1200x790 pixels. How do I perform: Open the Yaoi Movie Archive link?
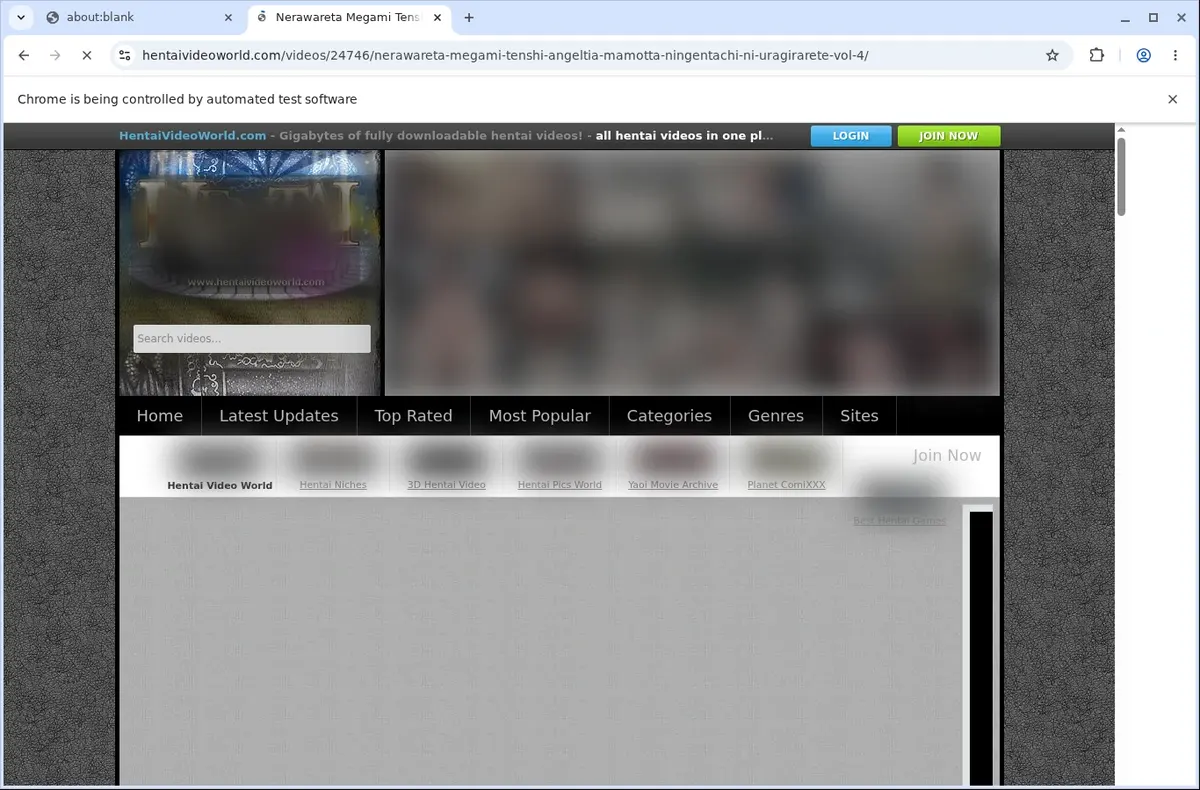coord(673,485)
